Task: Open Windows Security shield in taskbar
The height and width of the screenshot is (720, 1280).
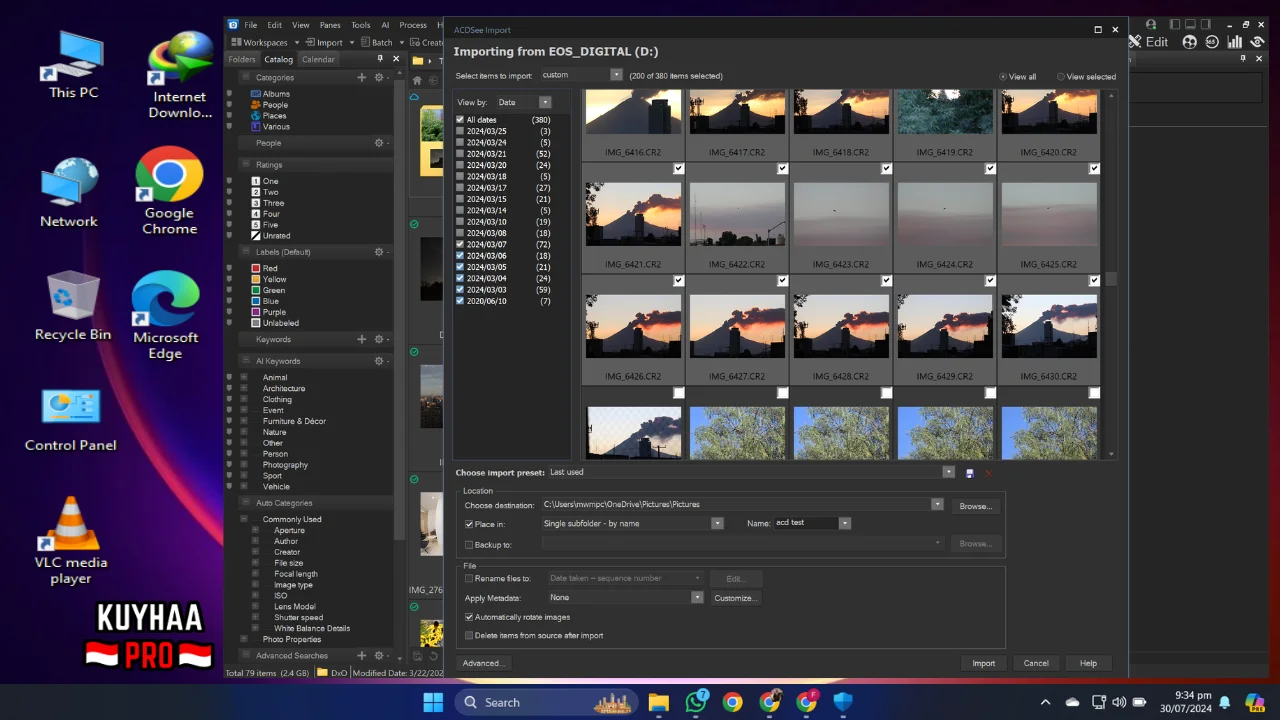Action: pyautogui.click(x=843, y=702)
